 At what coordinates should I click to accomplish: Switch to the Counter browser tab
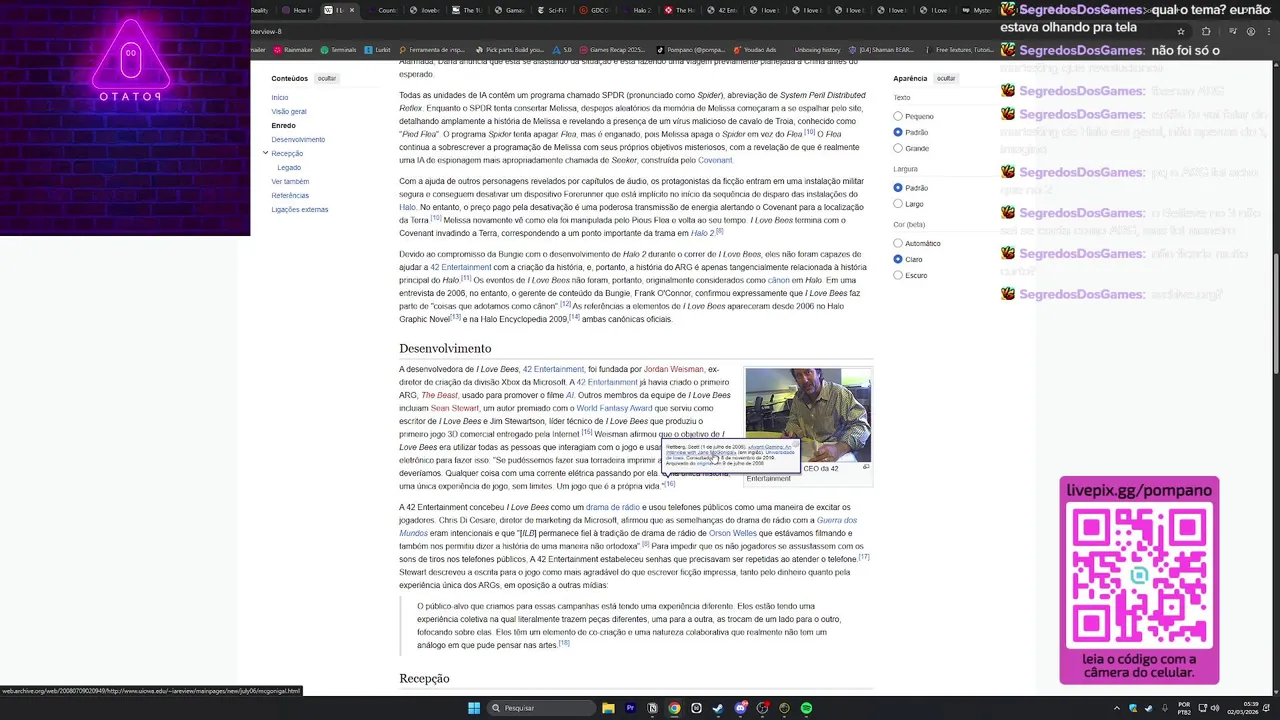coord(386,10)
